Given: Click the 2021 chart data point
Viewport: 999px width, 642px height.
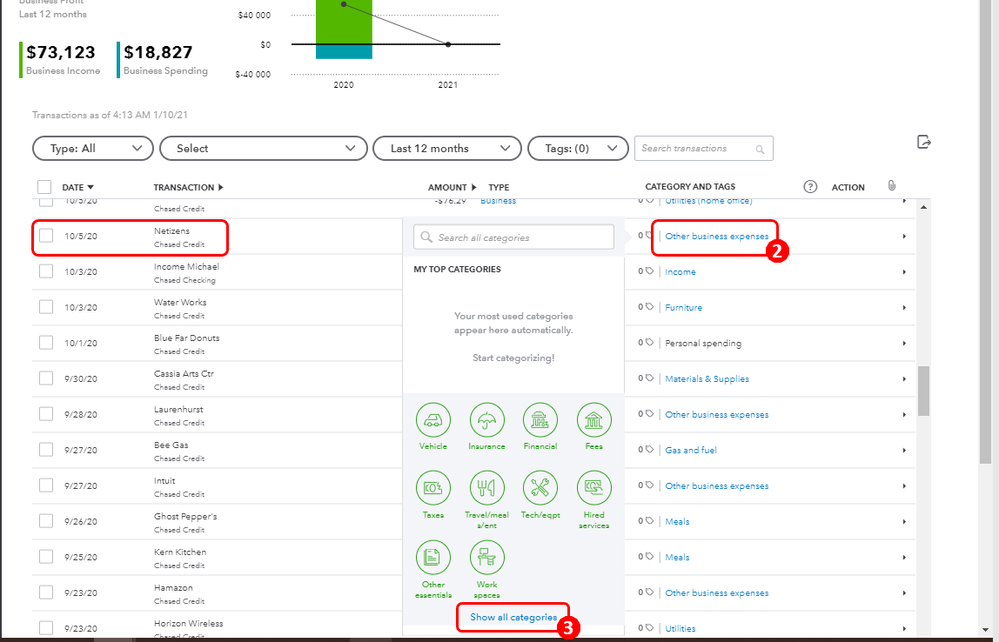Looking at the screenshot, I should pyautogui.click(x=448, y=44).
